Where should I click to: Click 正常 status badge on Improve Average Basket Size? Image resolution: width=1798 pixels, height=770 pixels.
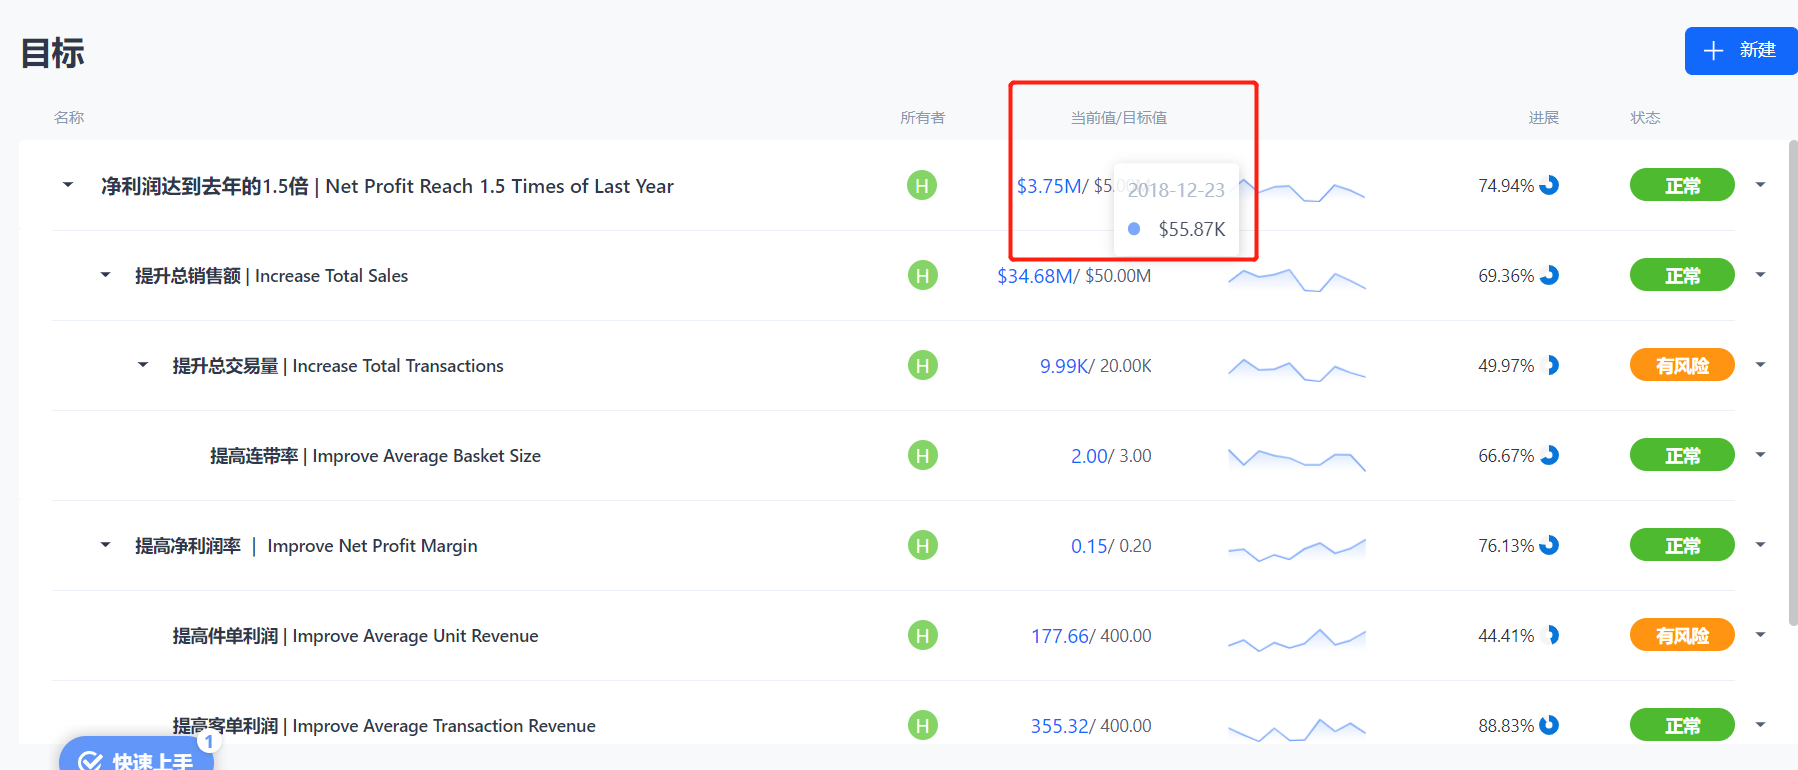tap(1682, 455)
